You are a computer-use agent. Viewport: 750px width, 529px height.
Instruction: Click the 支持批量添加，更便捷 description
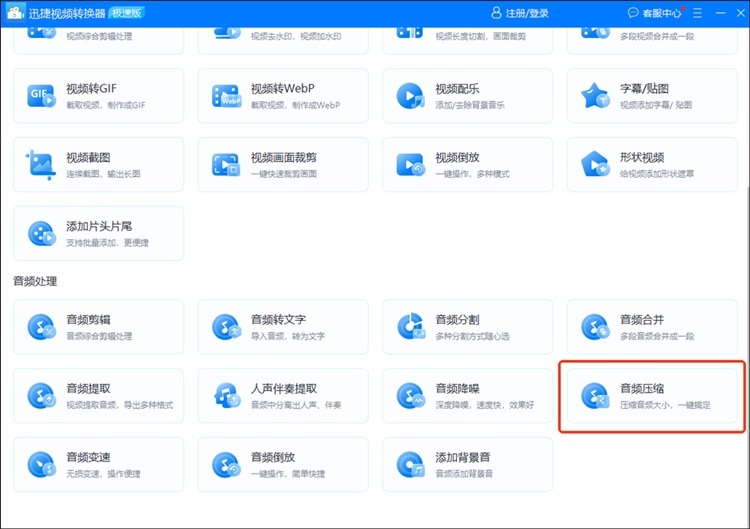click(x=107, y=243)
